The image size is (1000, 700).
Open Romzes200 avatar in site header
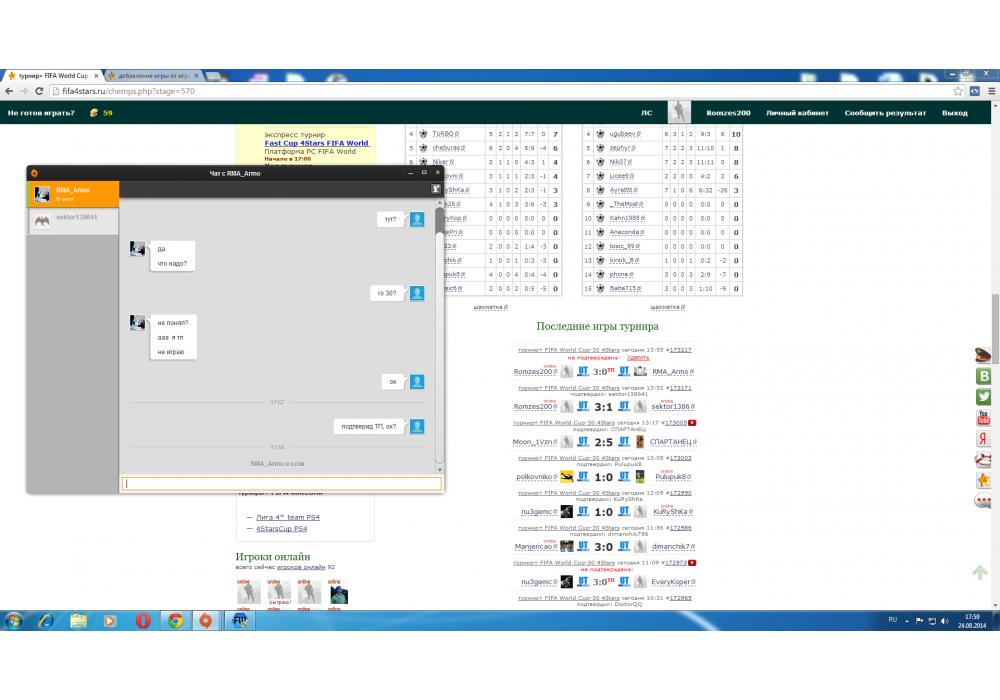[679, 112]
